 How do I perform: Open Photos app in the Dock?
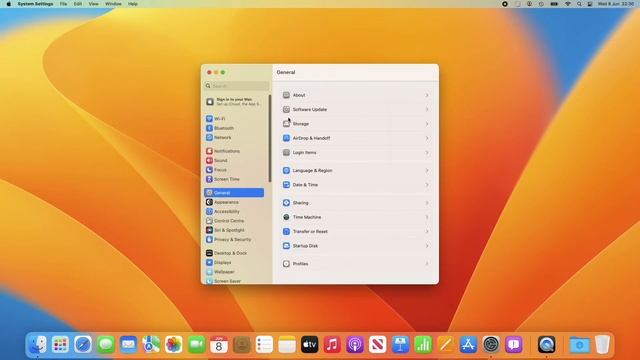tap(173, 344)
